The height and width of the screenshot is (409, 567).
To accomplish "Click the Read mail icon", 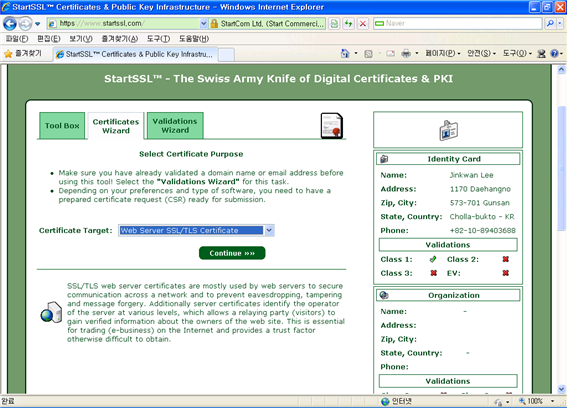I will coord(391,54).
